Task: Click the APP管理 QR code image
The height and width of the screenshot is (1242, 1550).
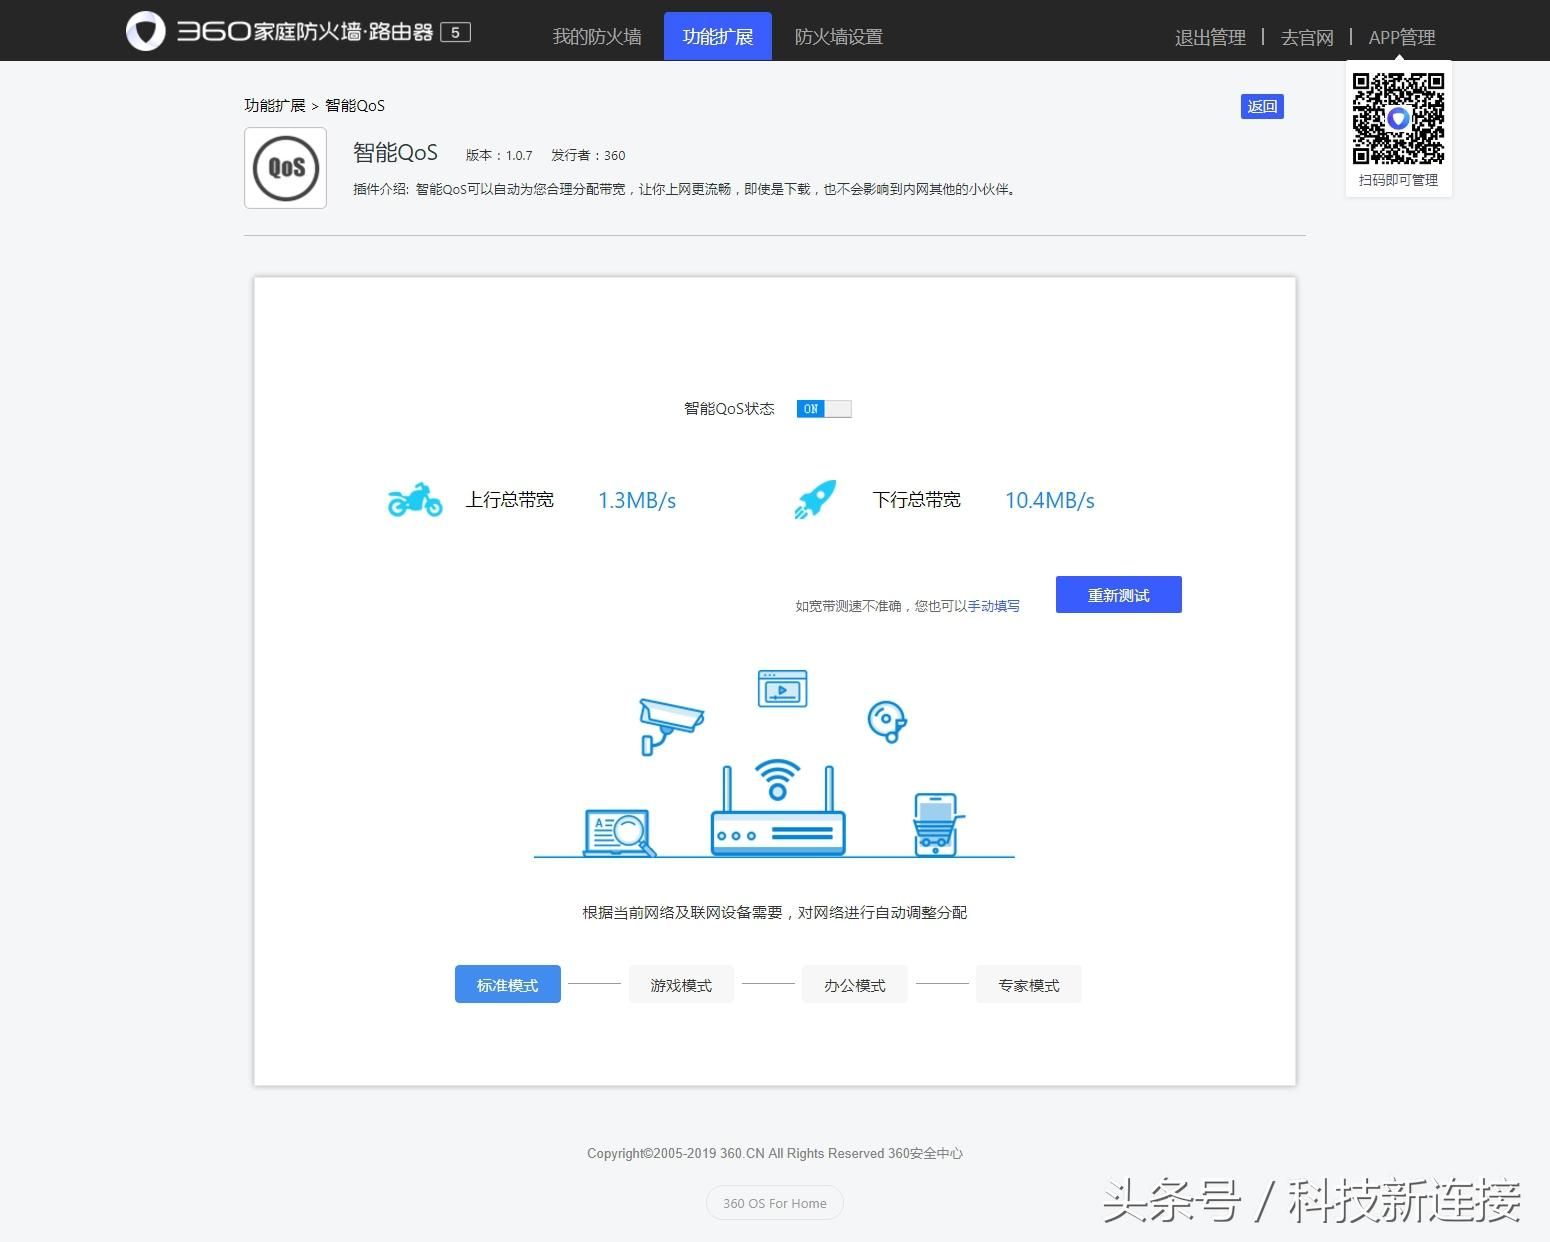Action: (x=1398, y=118)
